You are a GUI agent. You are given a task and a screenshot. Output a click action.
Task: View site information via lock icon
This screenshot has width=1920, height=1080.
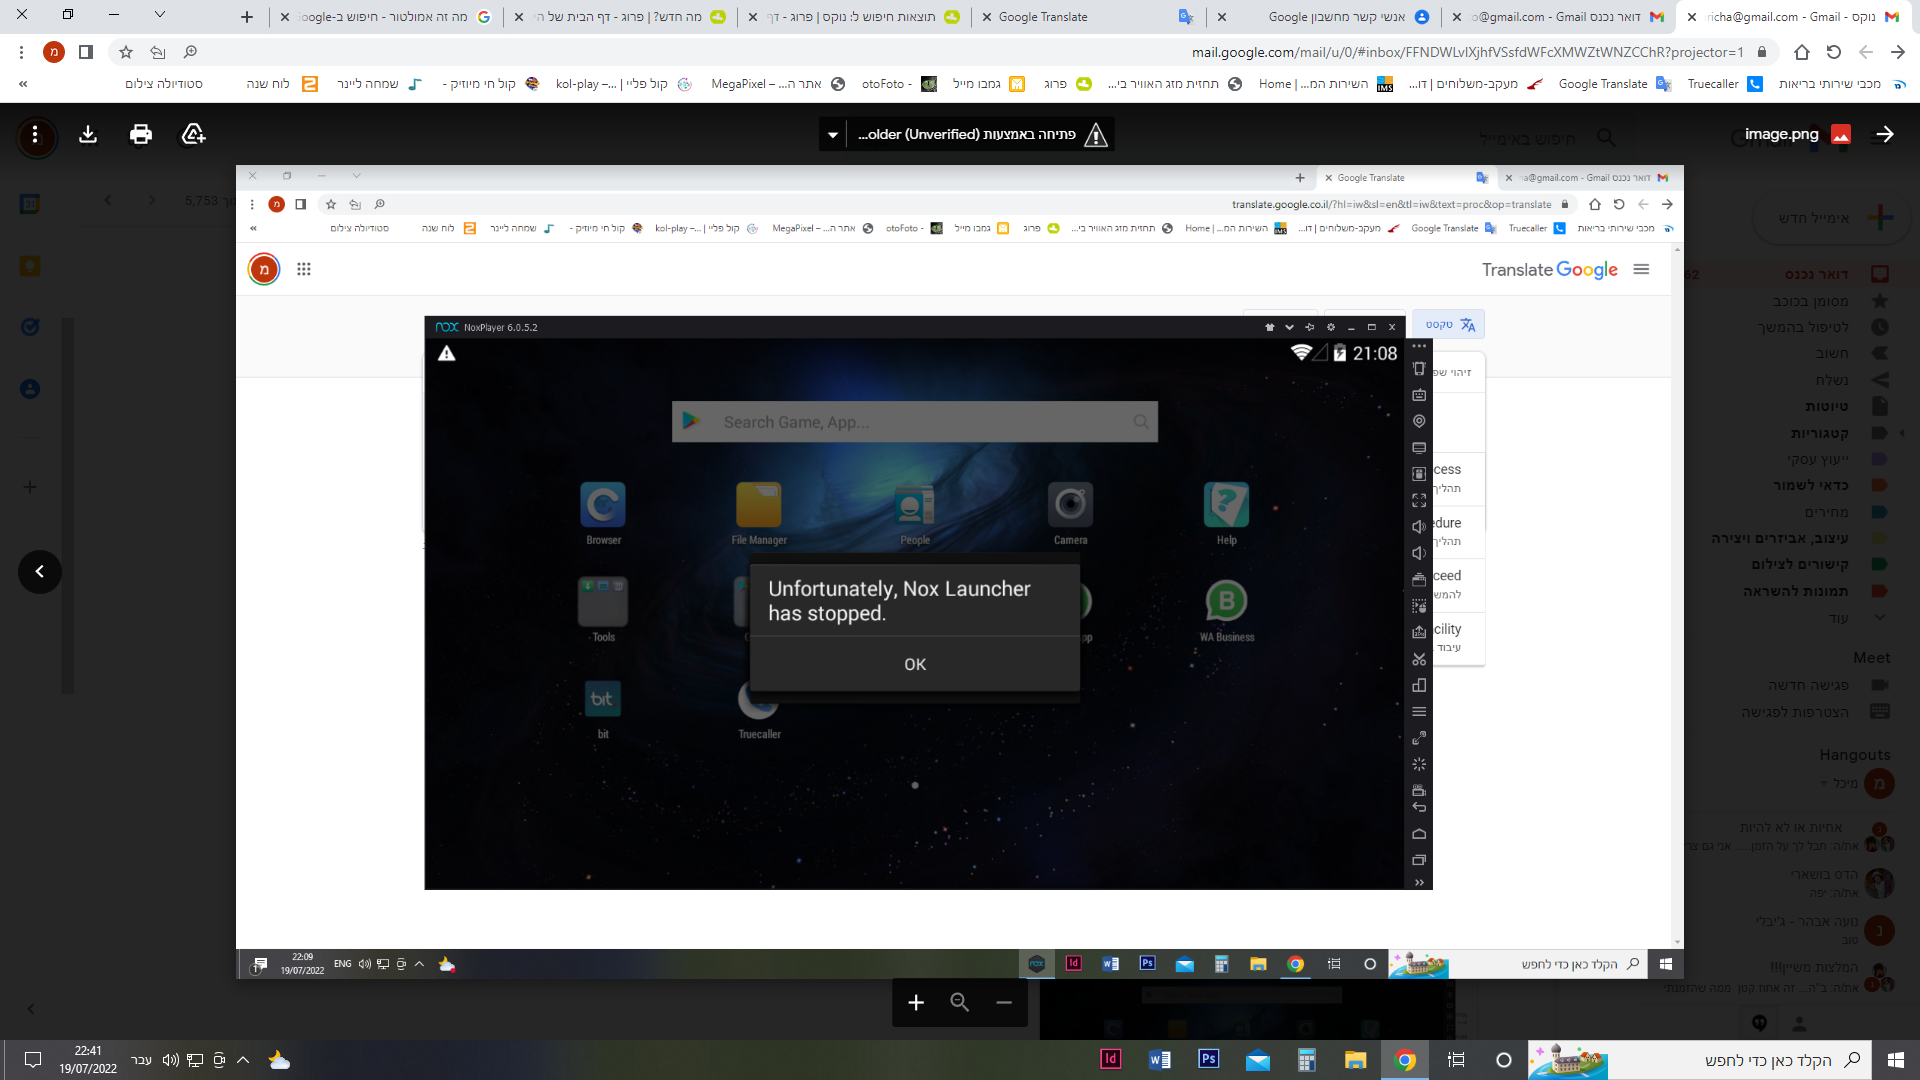1762,52
